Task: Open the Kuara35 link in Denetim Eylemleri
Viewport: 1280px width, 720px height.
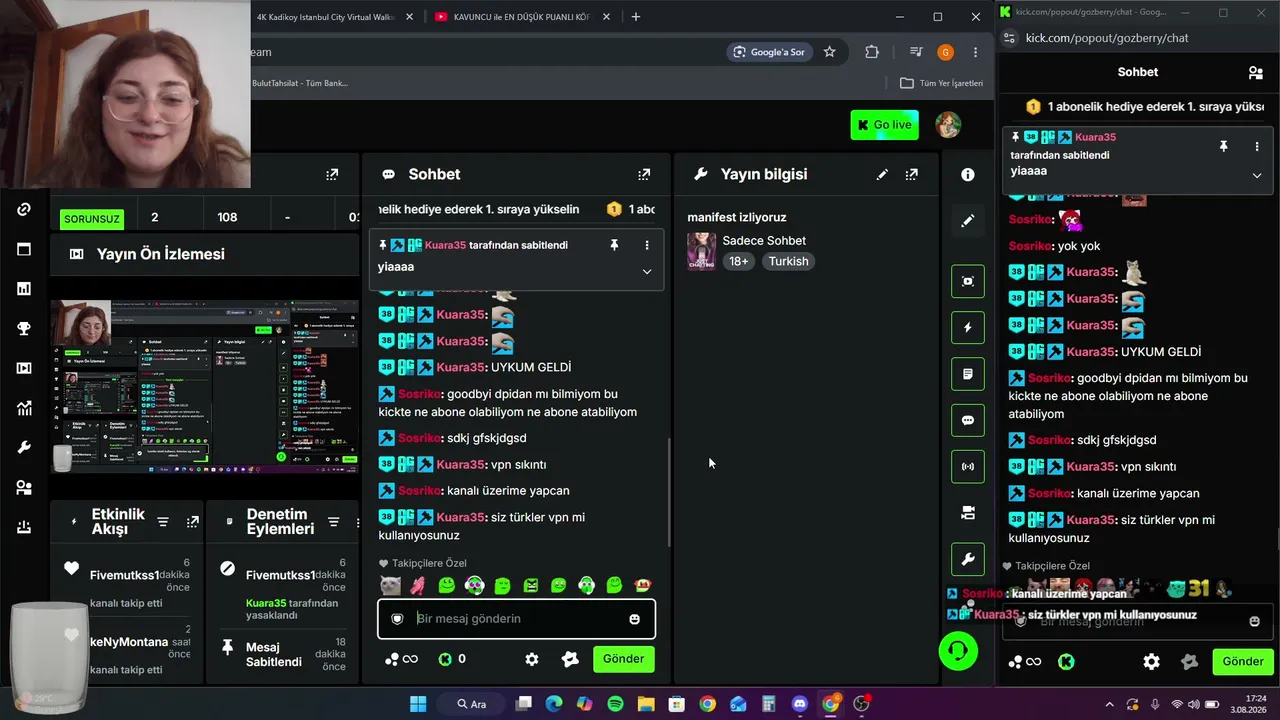Action: pos(266,603)
